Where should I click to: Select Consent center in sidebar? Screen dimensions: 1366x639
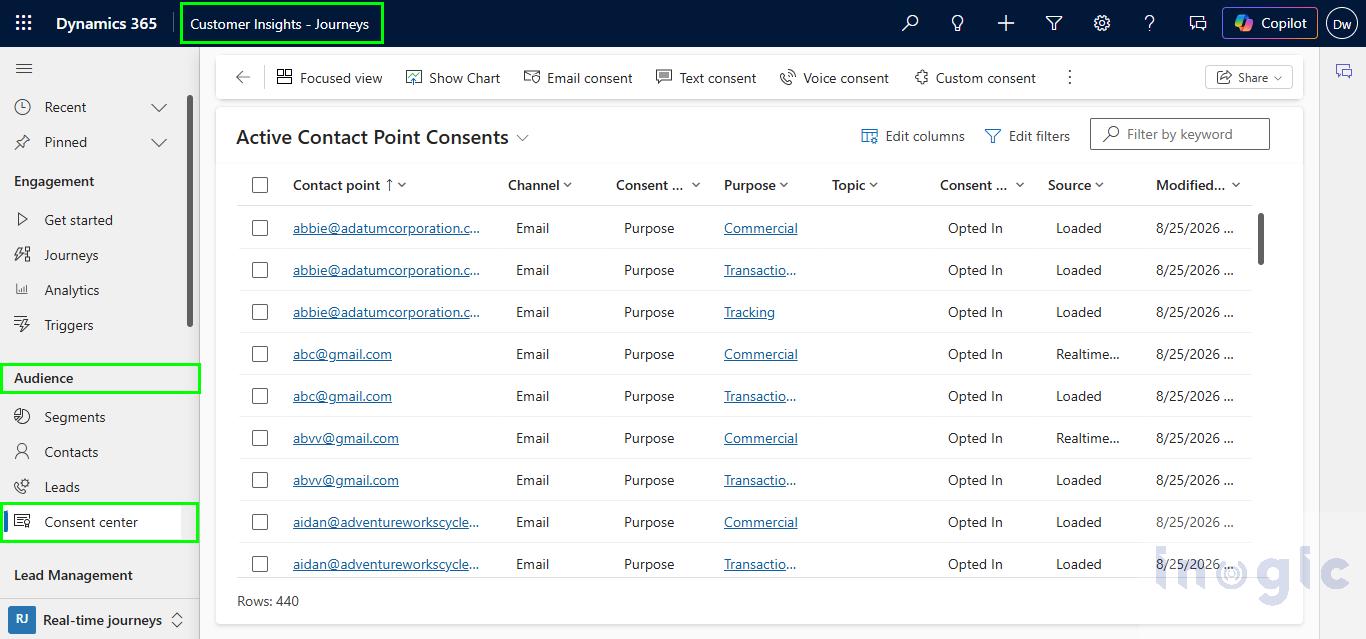tap(91, 522)
